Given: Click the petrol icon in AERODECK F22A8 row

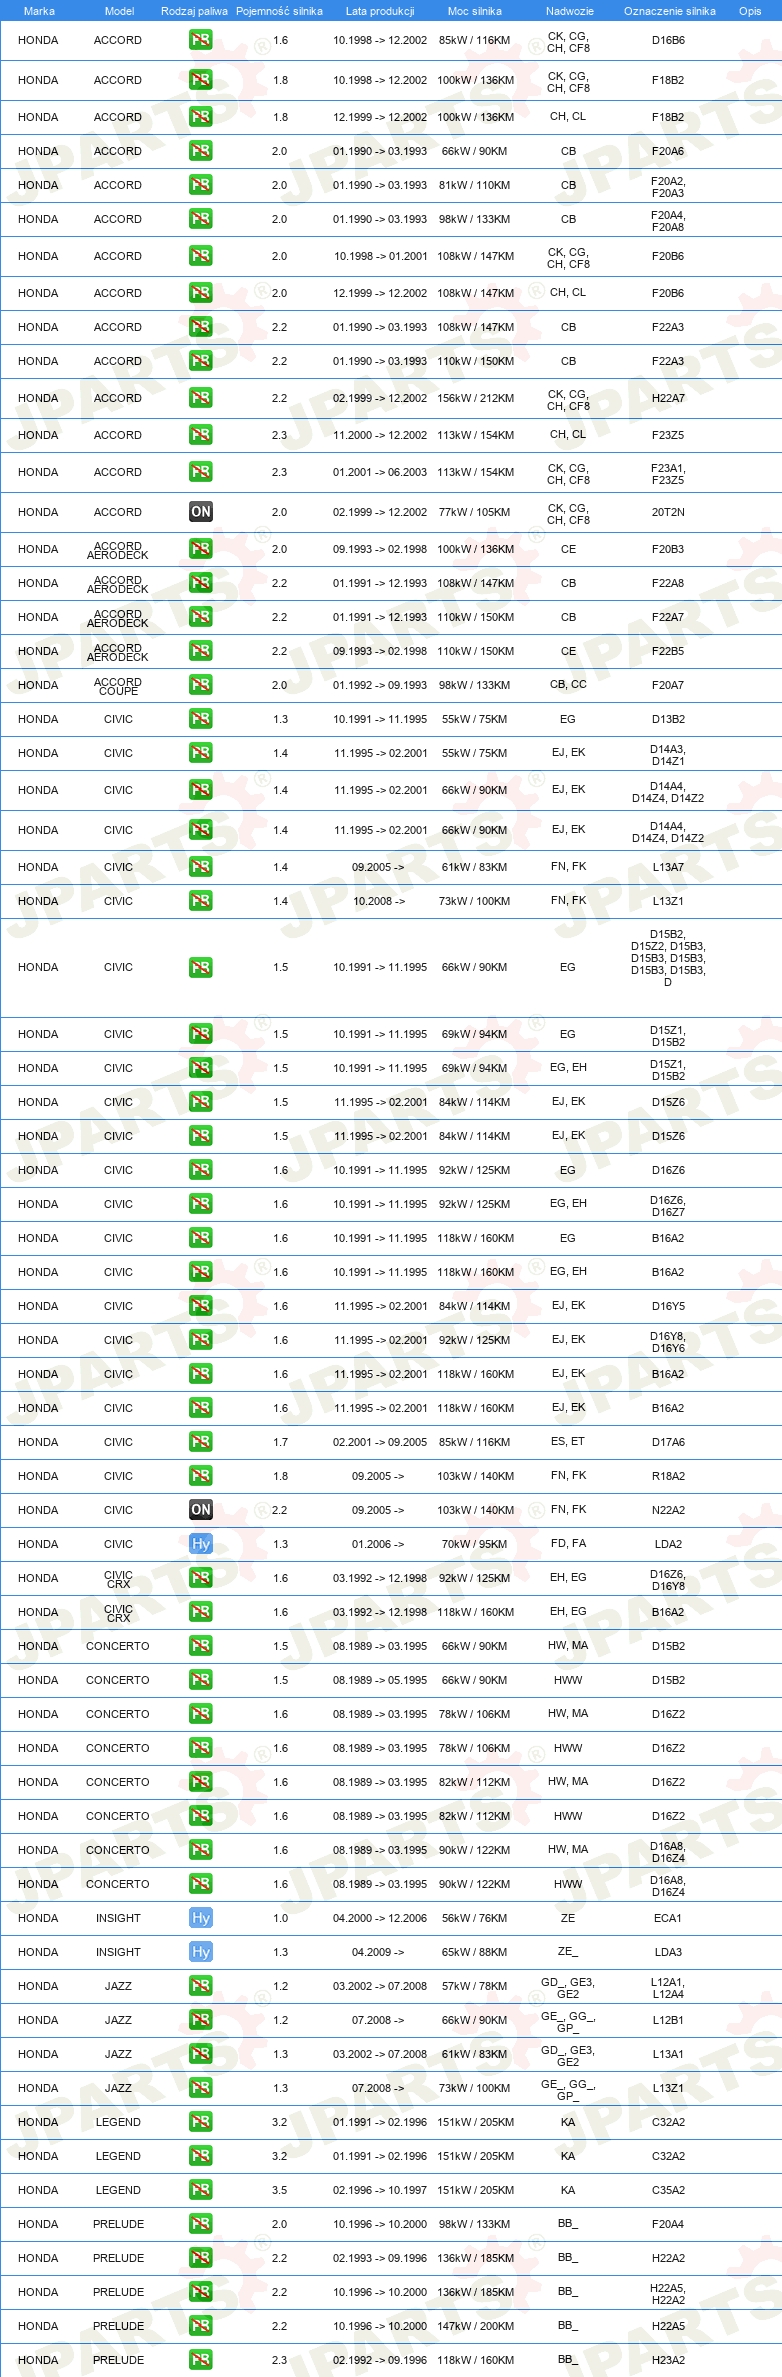Looking at the screenshot, I should pyautogui.click(x=201, y=583).
